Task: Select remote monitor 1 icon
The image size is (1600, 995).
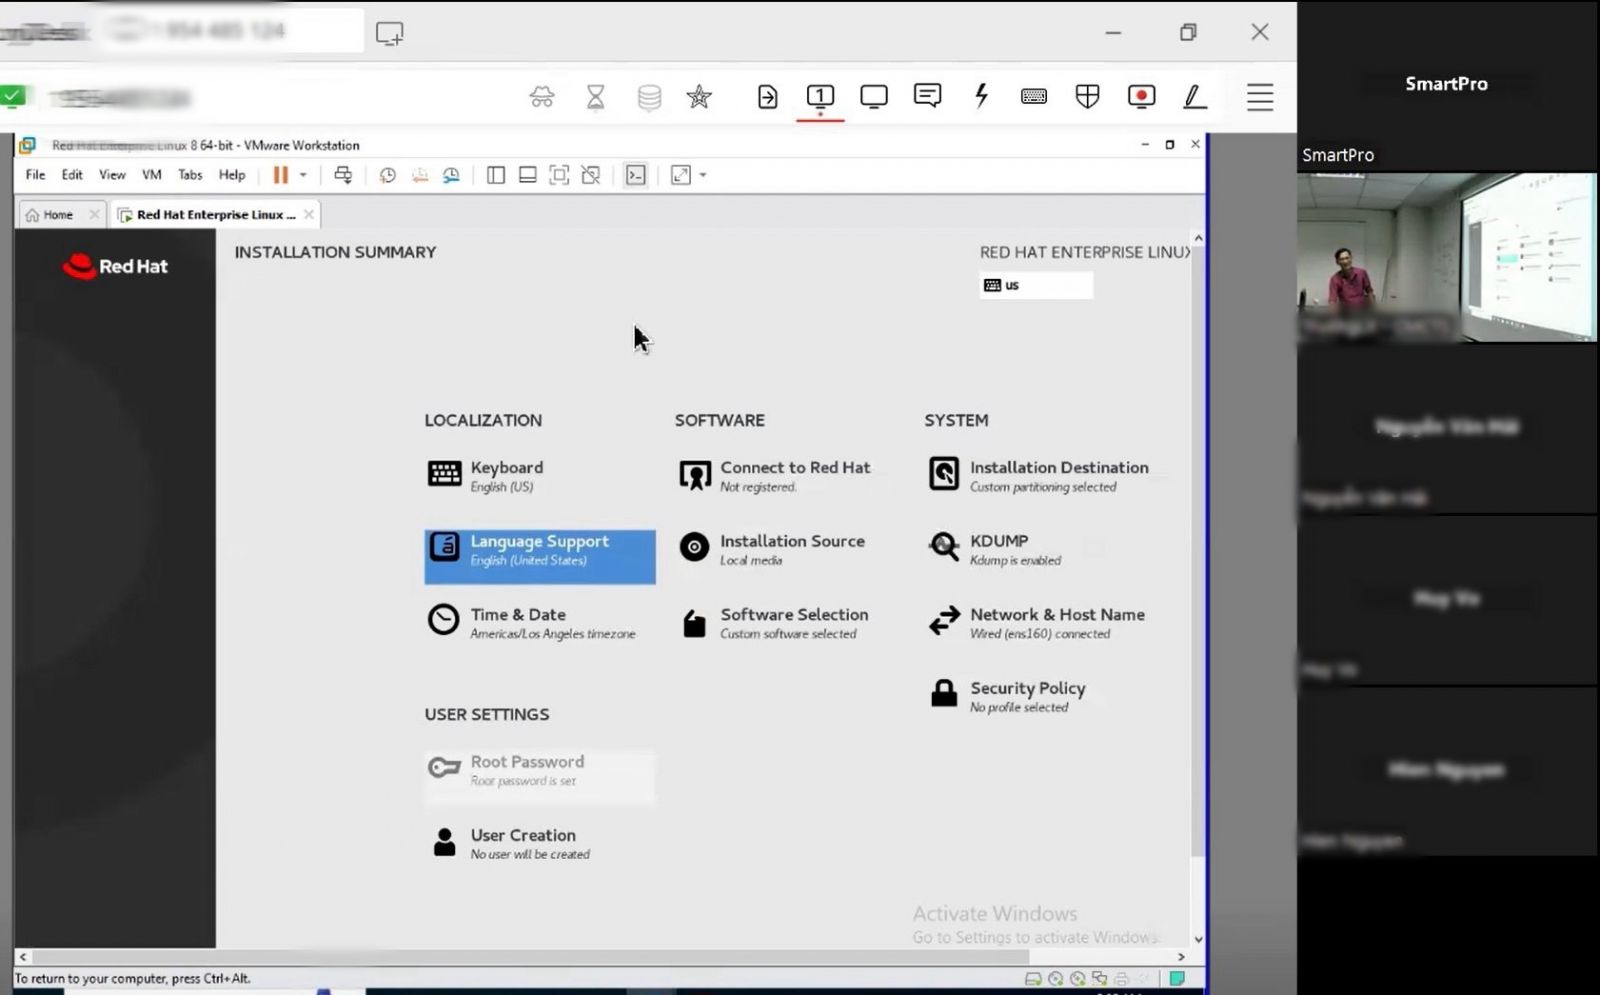Action: coord(820,96)
